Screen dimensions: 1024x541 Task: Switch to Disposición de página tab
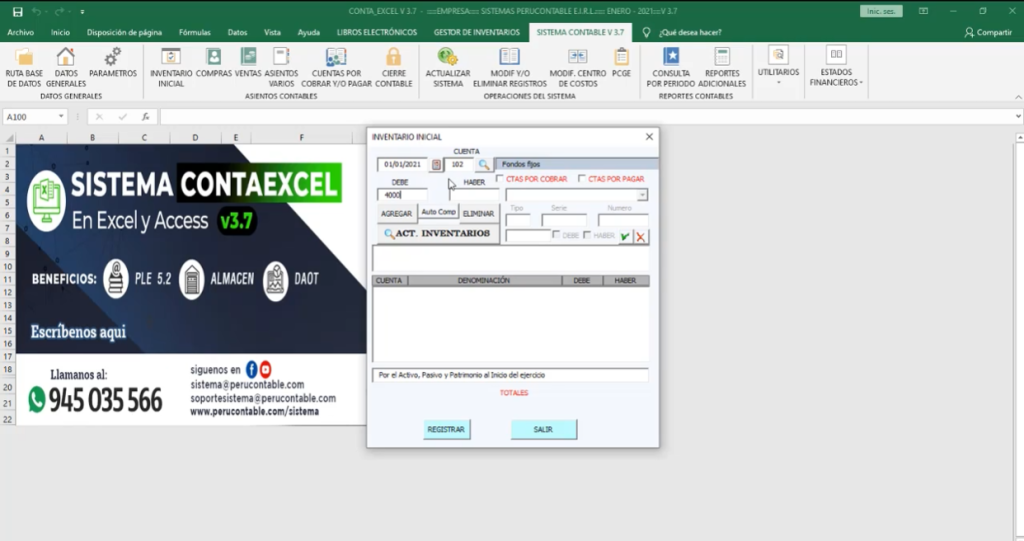point(124,32)
